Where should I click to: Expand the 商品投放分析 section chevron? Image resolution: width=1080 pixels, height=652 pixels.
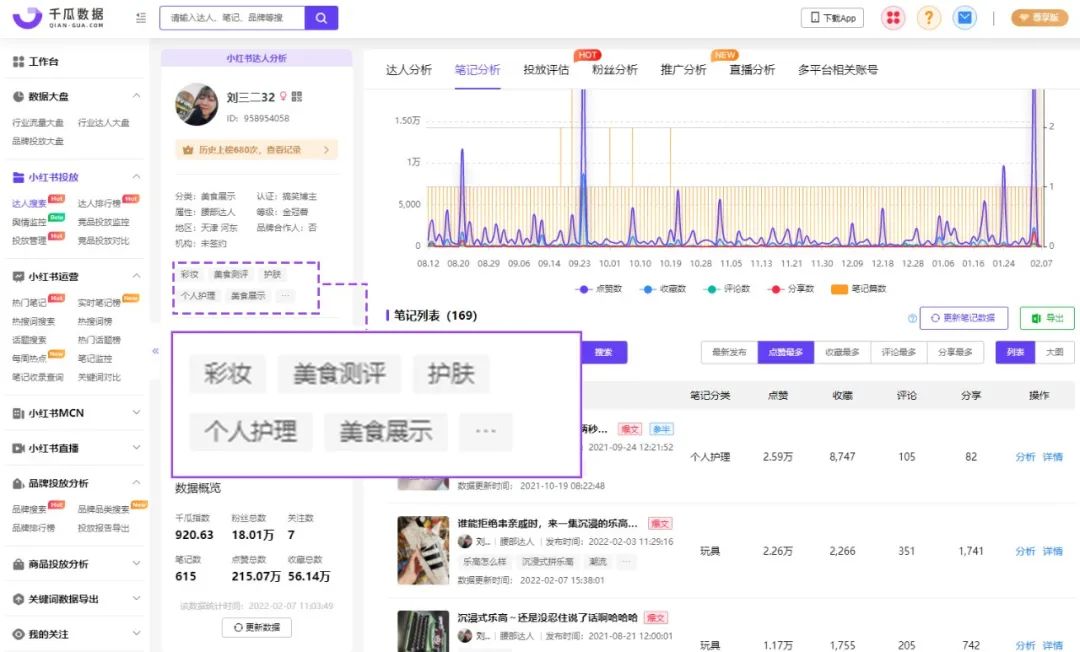coord(136,563)
